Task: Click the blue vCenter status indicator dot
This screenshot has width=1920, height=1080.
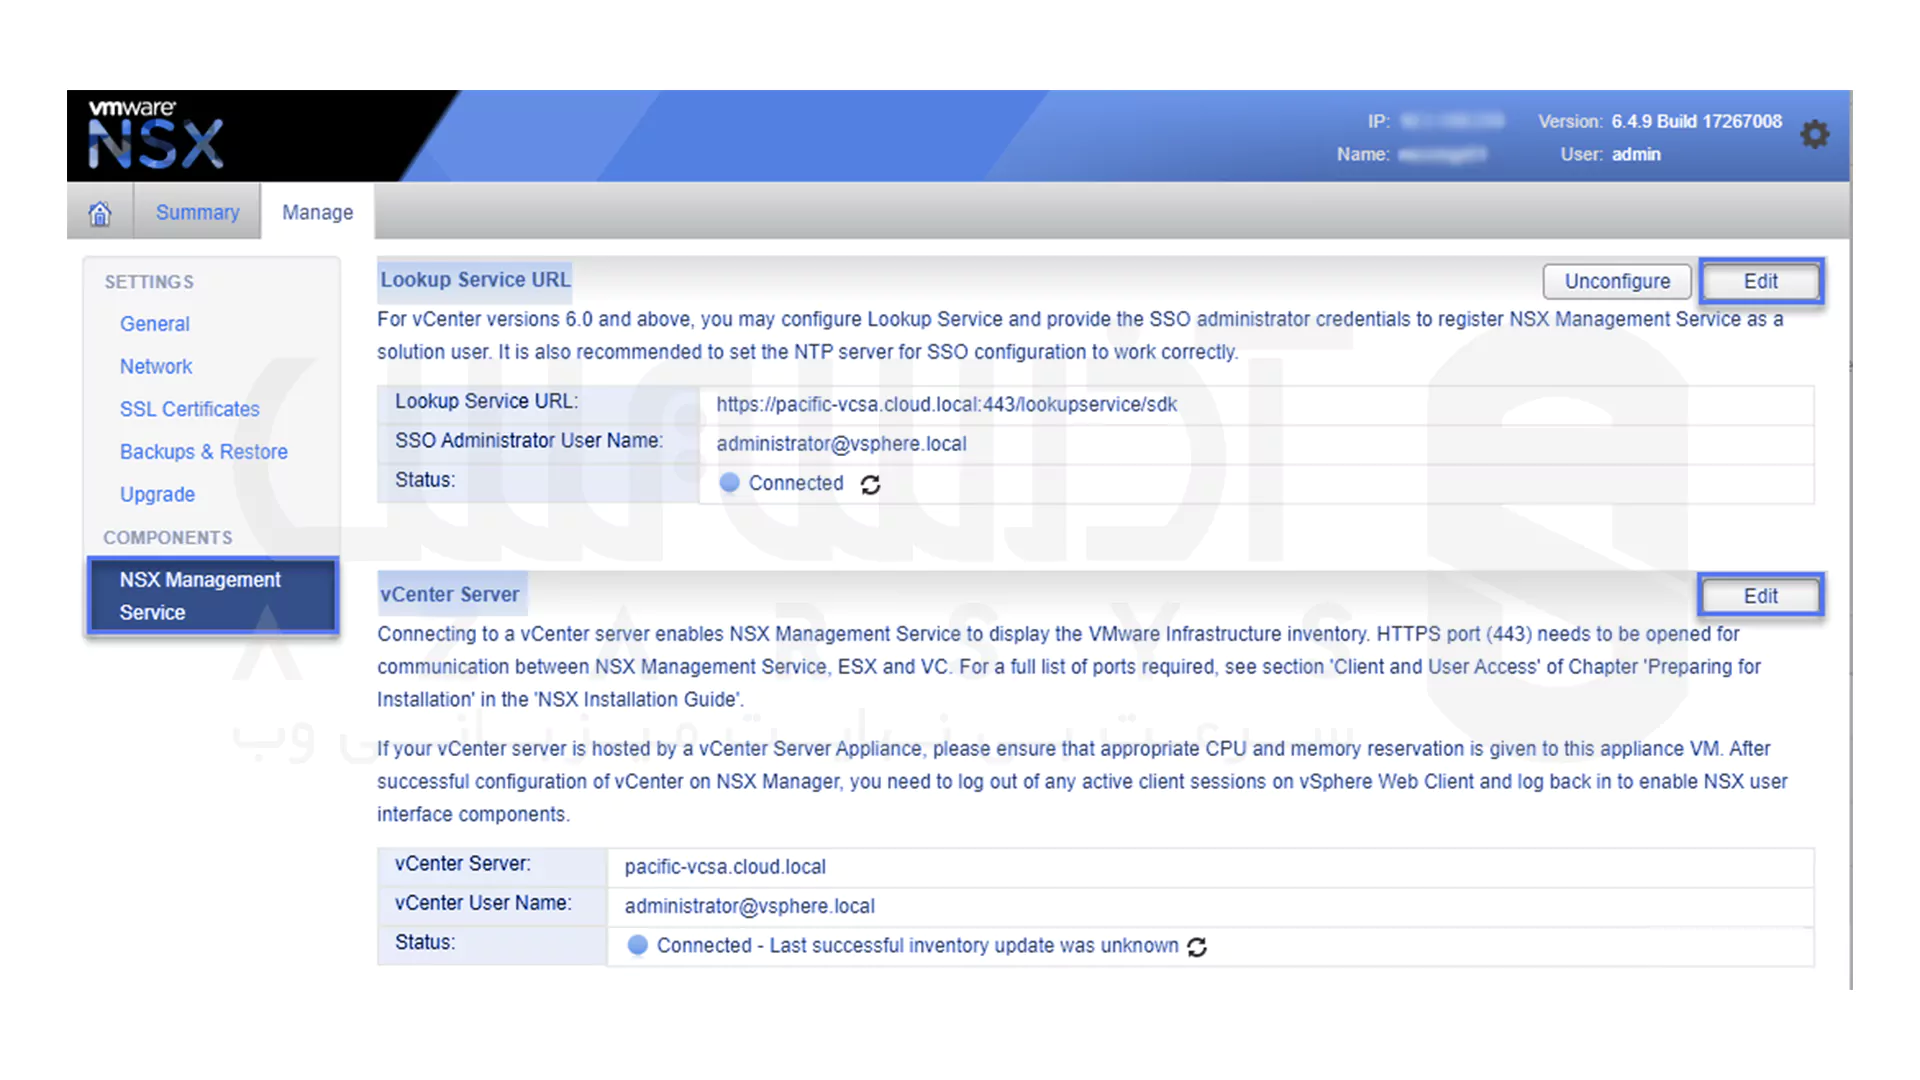Action: click(637, 945)
